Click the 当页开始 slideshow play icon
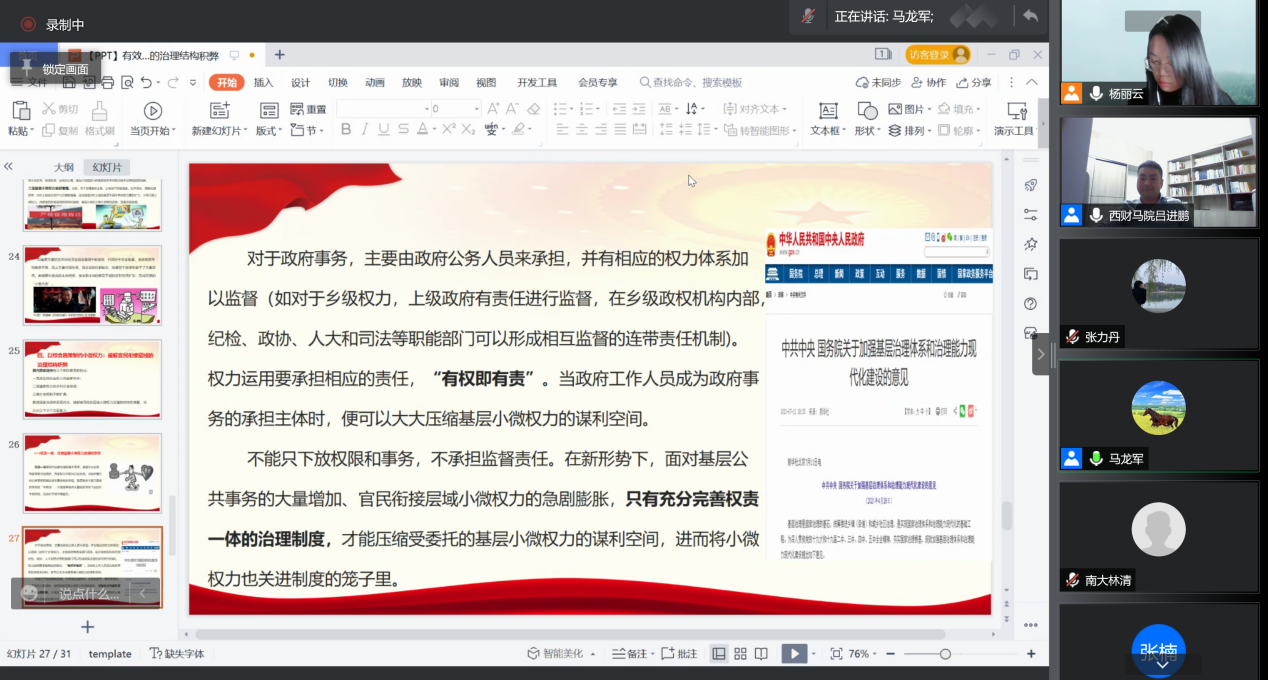This screenshot has width=1268, height=680. 152,111
